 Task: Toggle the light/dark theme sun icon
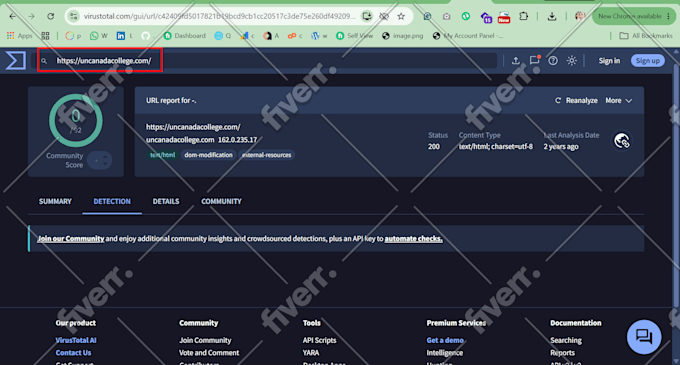572,61
